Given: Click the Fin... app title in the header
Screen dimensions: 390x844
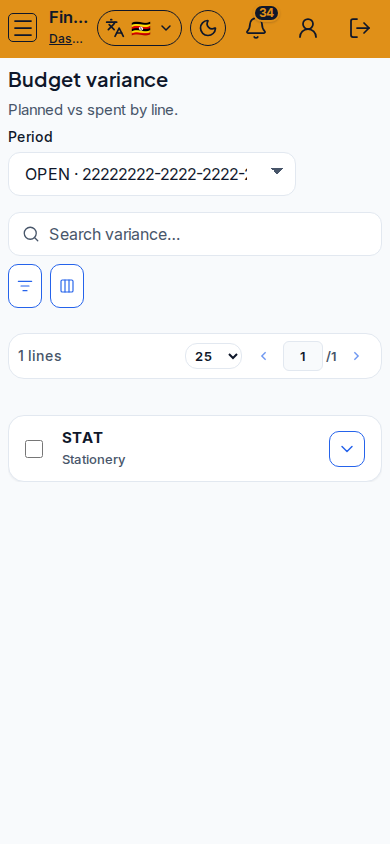Looking at the screenshot, I should [x=68, y=17].
